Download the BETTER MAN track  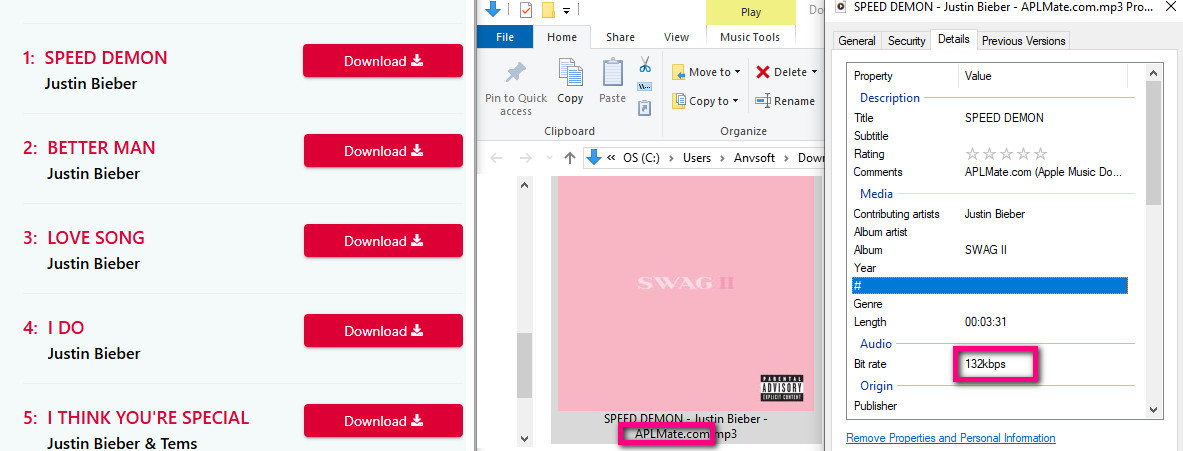click(383, 151)
